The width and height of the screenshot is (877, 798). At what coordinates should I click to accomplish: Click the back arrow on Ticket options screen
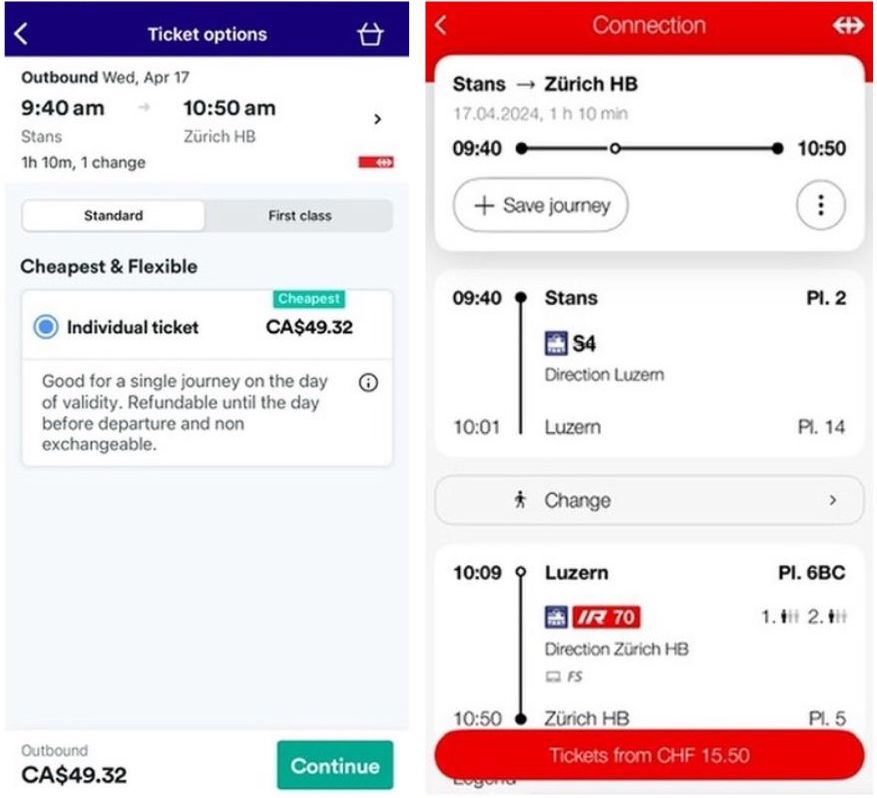[20, 33]
